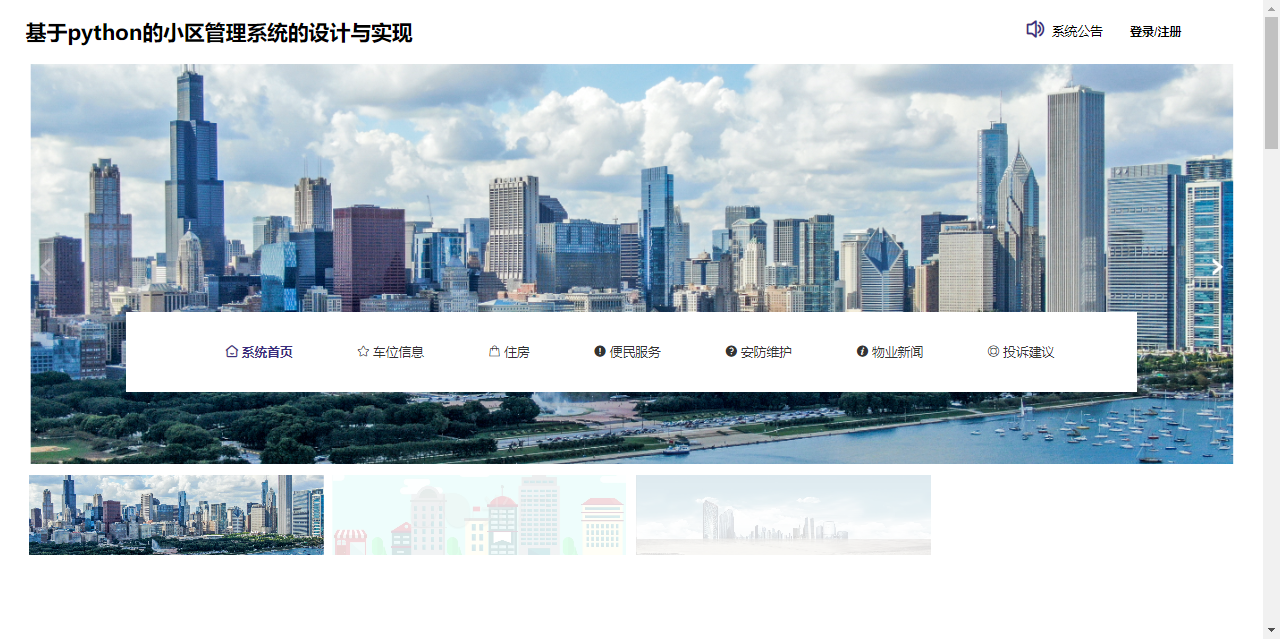Select the cartoon buildings thumbnail
Image resolution: width=1280 pixels, height=639 pixels.
click(480, 515)
